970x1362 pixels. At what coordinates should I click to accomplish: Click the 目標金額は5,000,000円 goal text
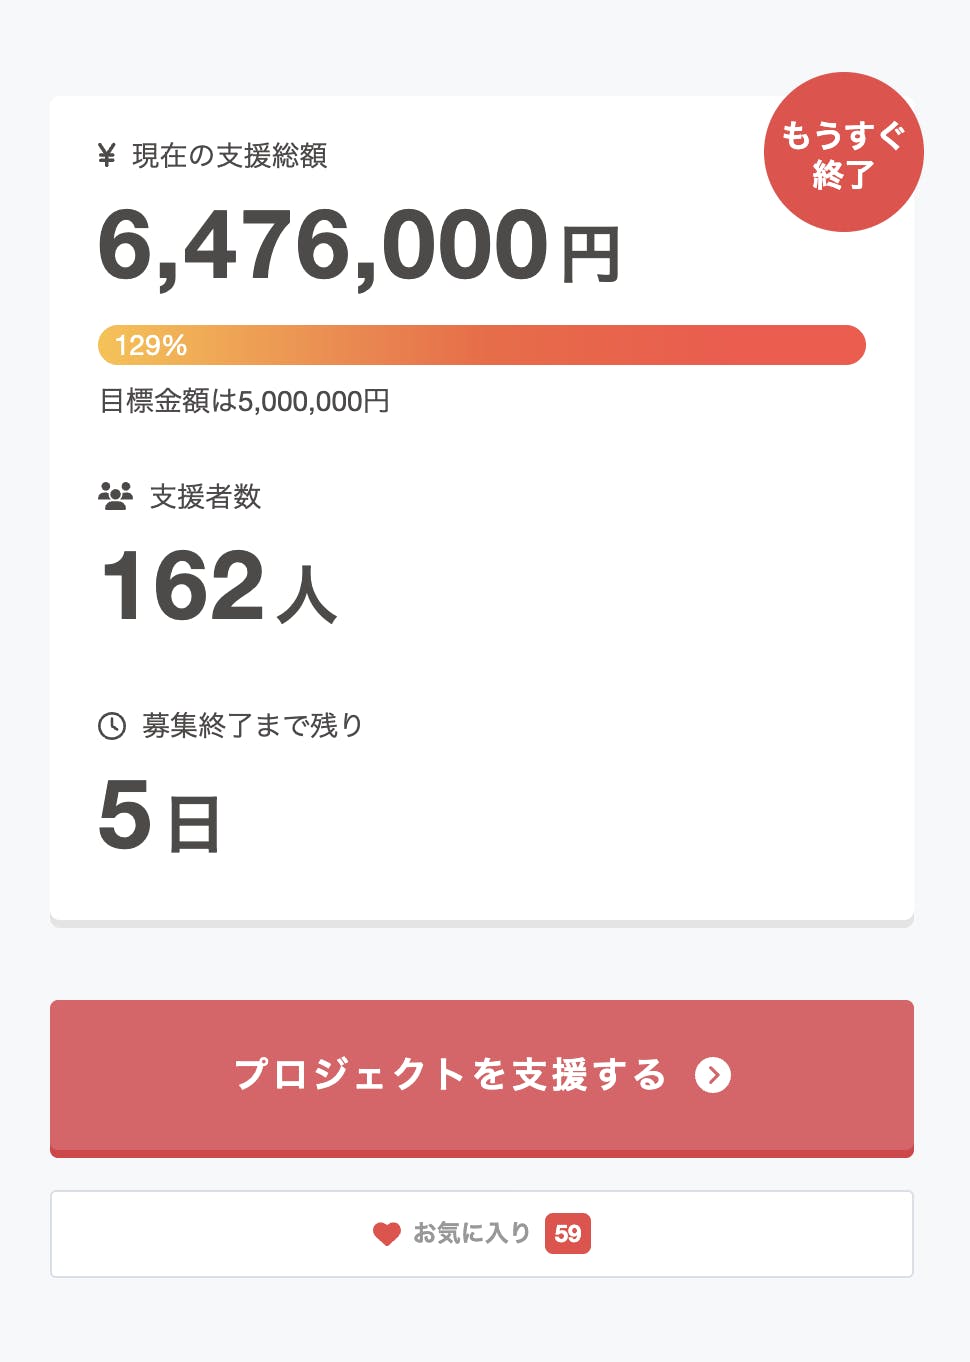[x=245, y=401]
